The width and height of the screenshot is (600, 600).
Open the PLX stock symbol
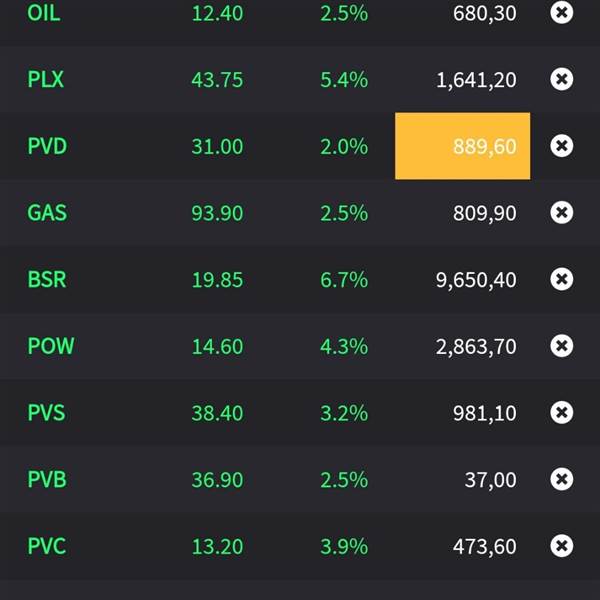[46, 80]
